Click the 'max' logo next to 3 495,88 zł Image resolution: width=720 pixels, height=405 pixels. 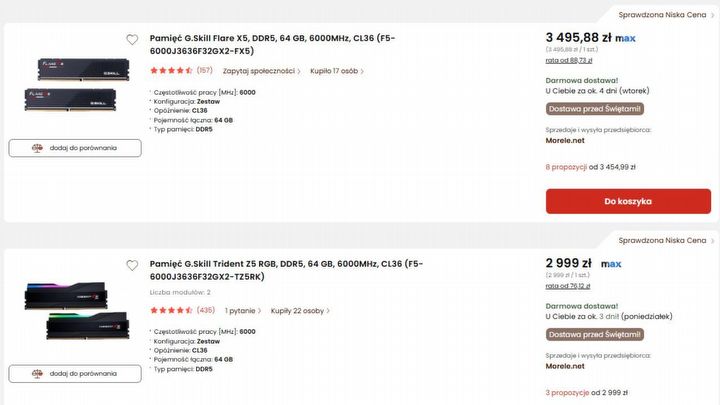click(x=625, y=38)
